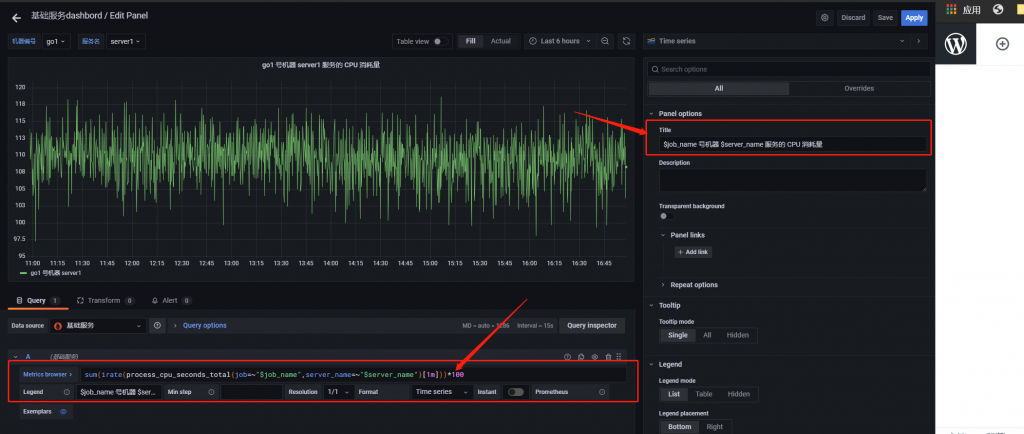This screenshot has height=434, width=1024.
Task: Click the Save button
Action: point(885,18)
